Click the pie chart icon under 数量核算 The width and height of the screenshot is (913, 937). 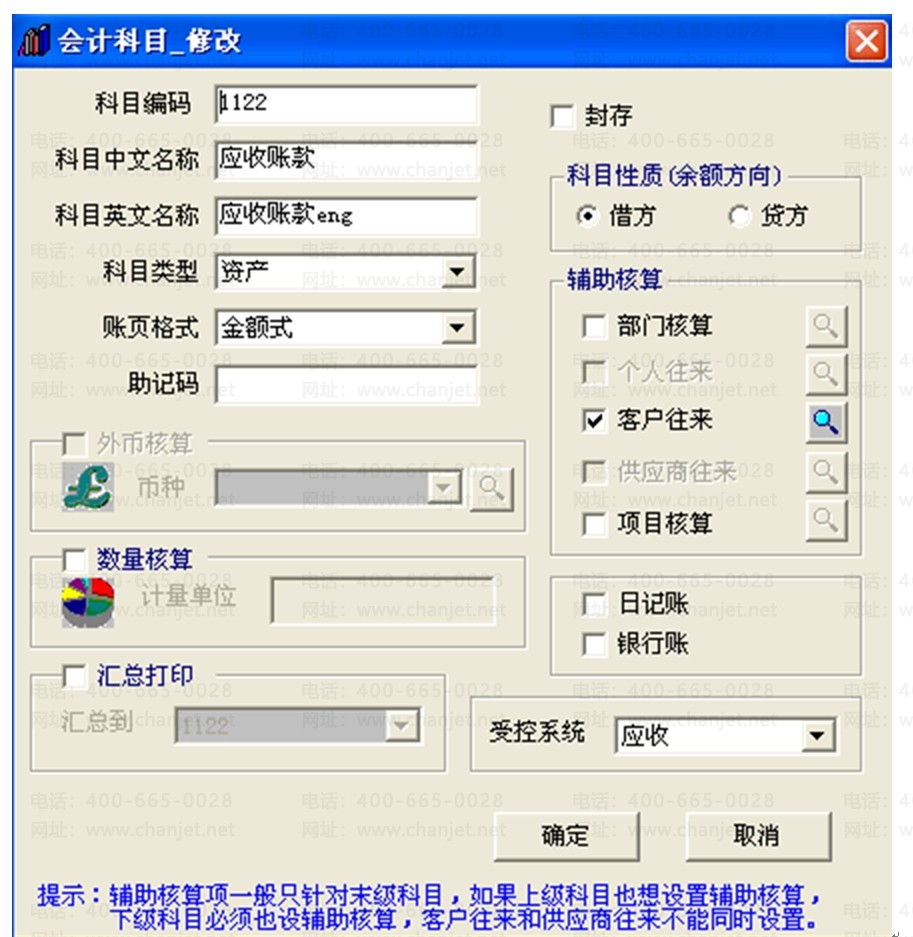coord(88,602)
